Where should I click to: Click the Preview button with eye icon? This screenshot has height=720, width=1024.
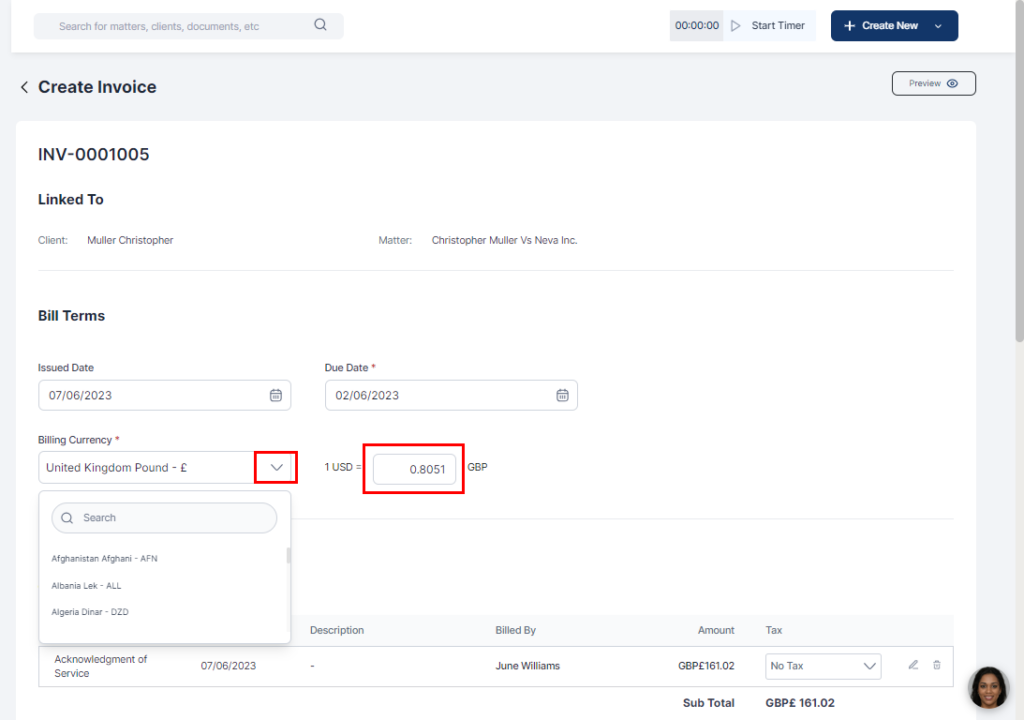click(933, 84)
